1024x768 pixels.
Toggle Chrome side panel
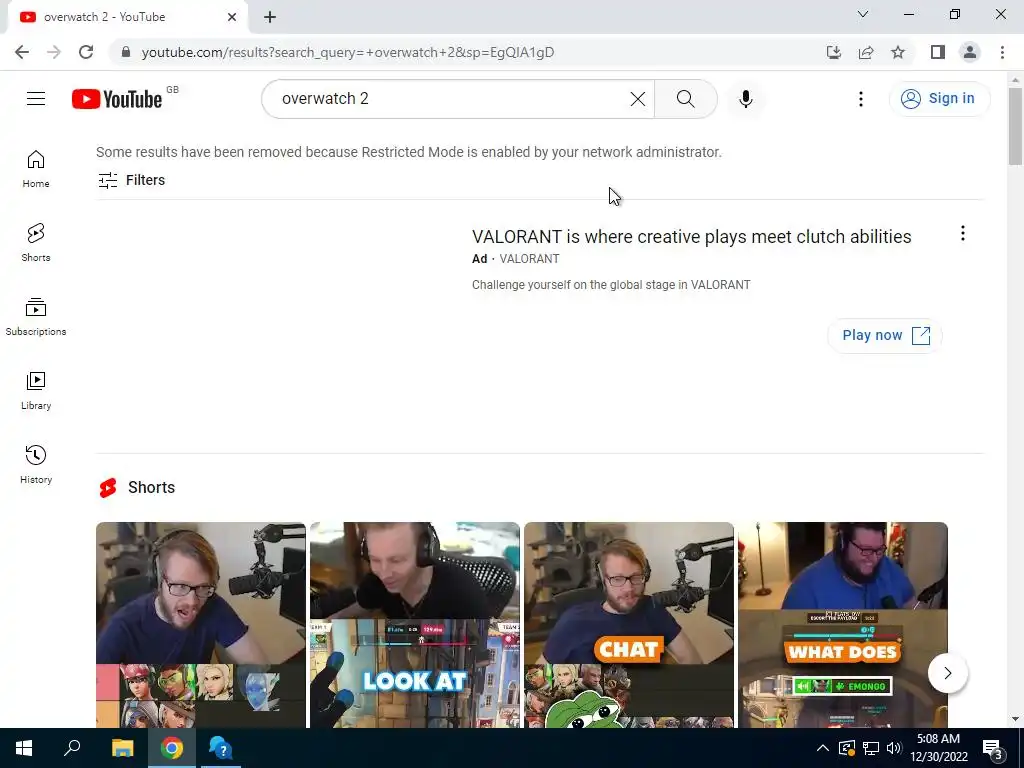point(938,52)
